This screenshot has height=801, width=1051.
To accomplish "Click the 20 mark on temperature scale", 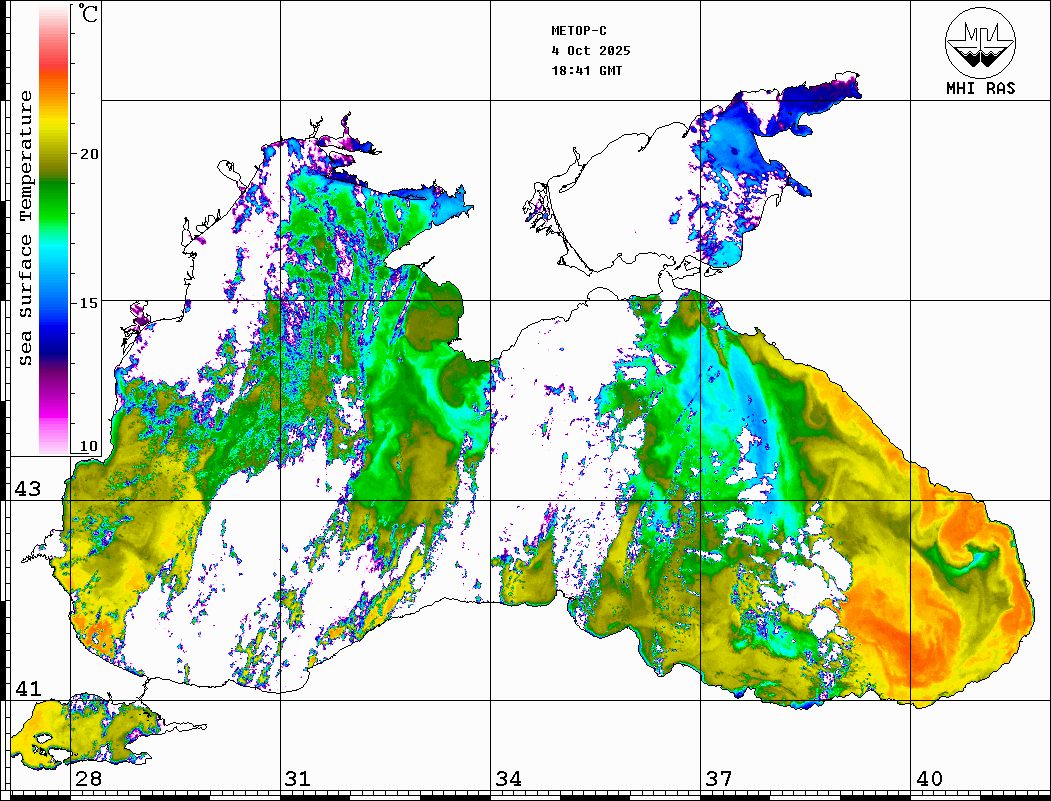I will pos(89,154).
